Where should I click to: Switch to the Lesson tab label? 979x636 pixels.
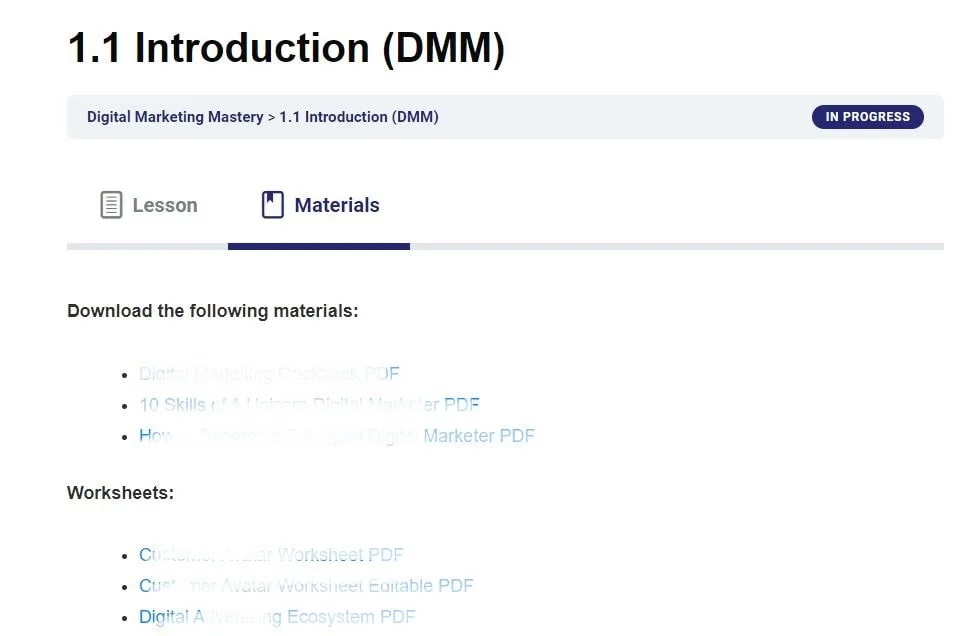(165, 205)
